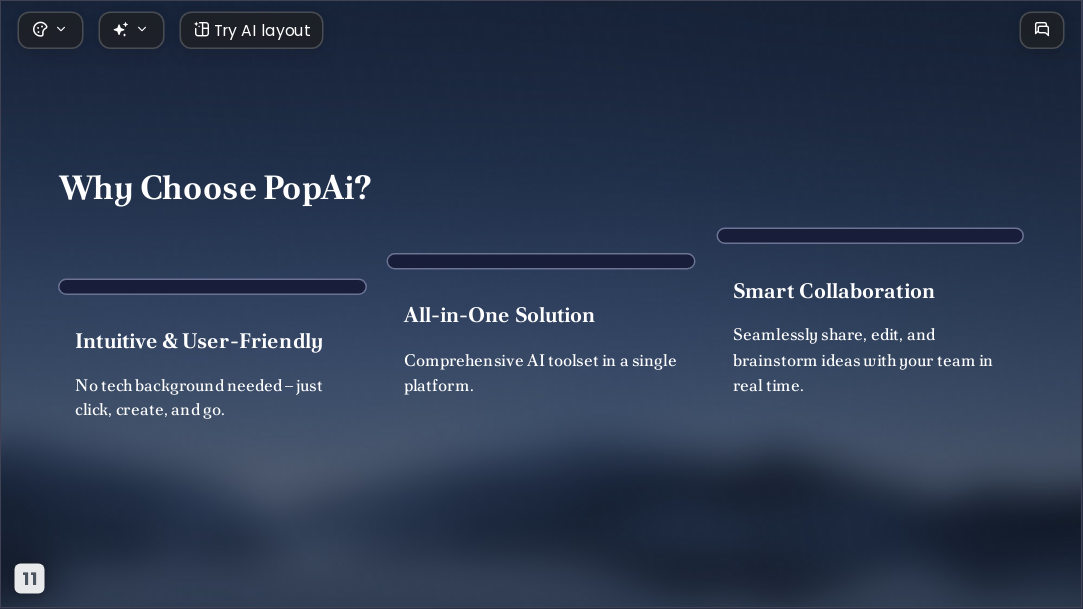Expand the palette dropdown chevron
Viewport: 1083px width, 609px height.
click(61, 30)
